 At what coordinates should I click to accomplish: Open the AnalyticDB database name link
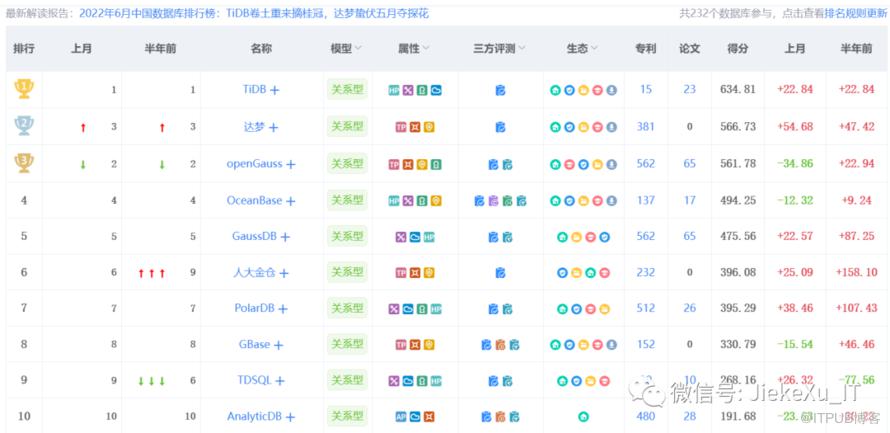tap(254, 416)
